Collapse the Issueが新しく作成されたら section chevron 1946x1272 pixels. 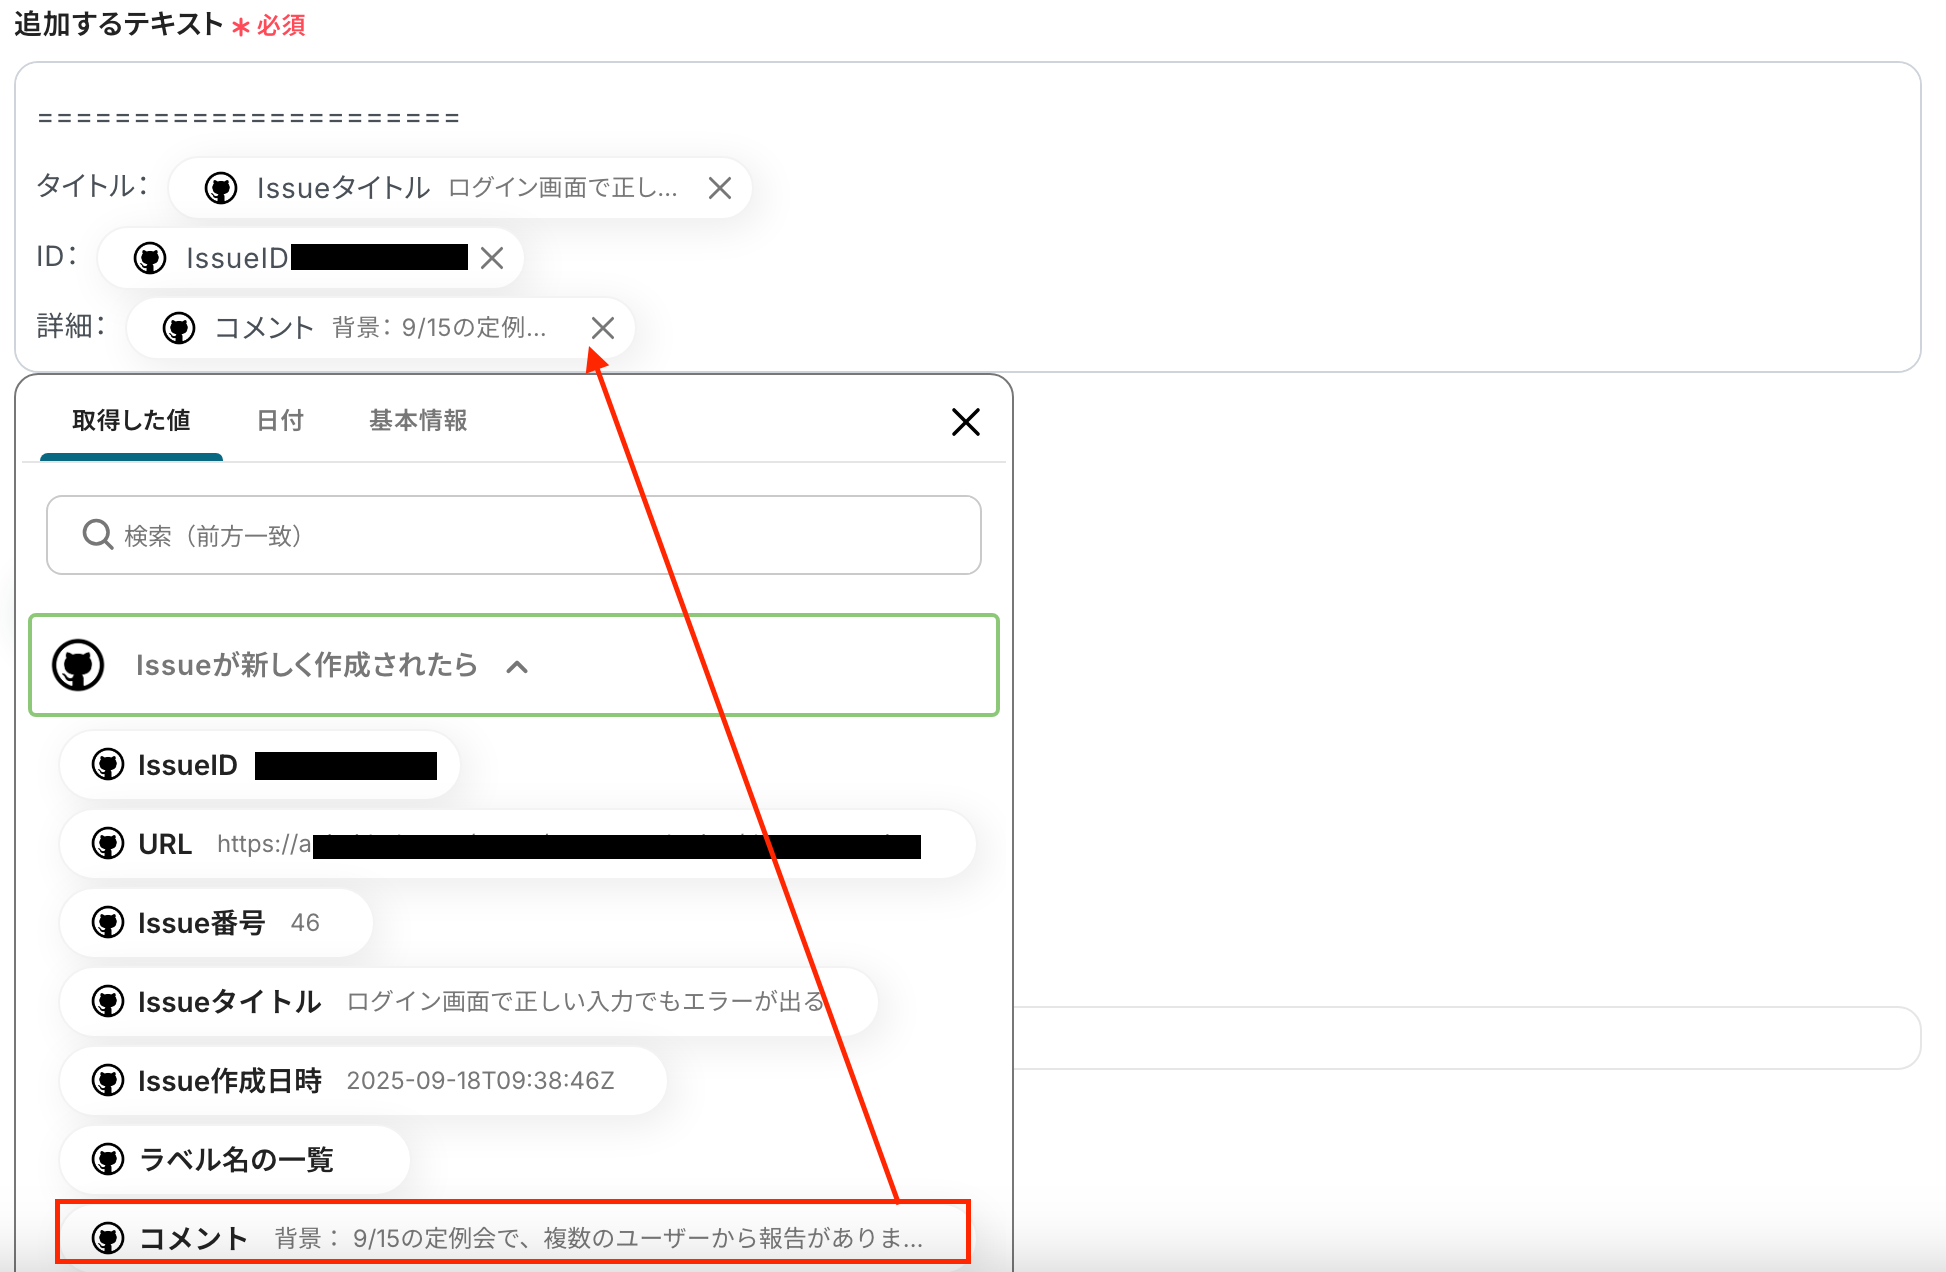(x=517, y=667)
